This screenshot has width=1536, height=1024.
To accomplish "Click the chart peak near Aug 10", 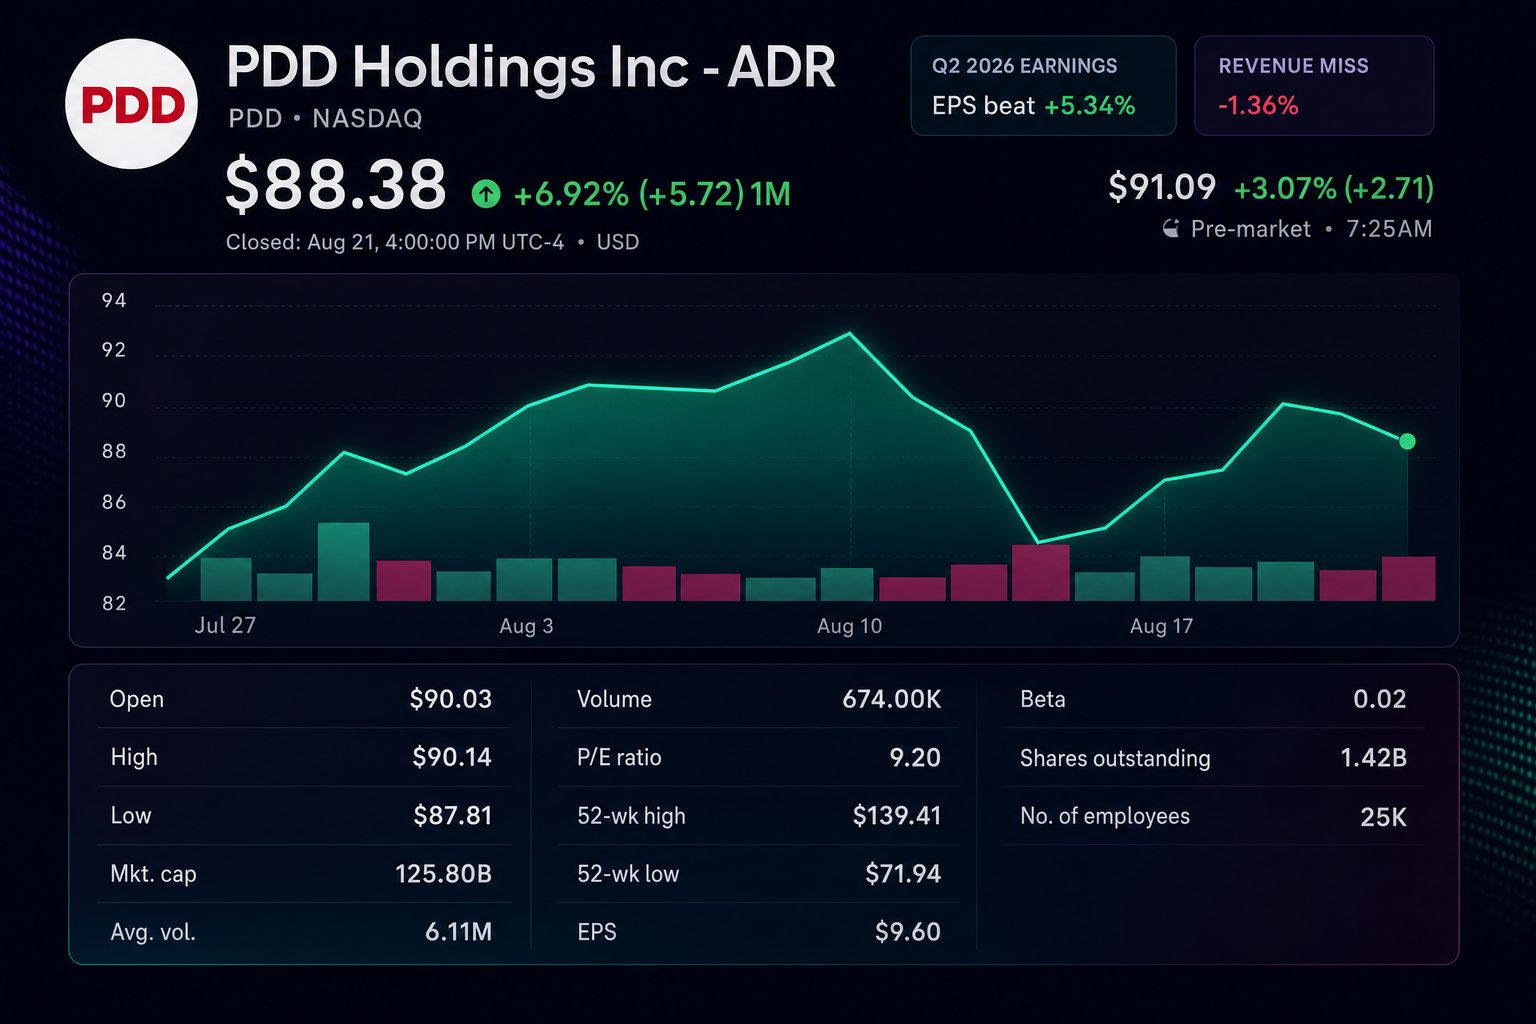I will tap(850, 333).
